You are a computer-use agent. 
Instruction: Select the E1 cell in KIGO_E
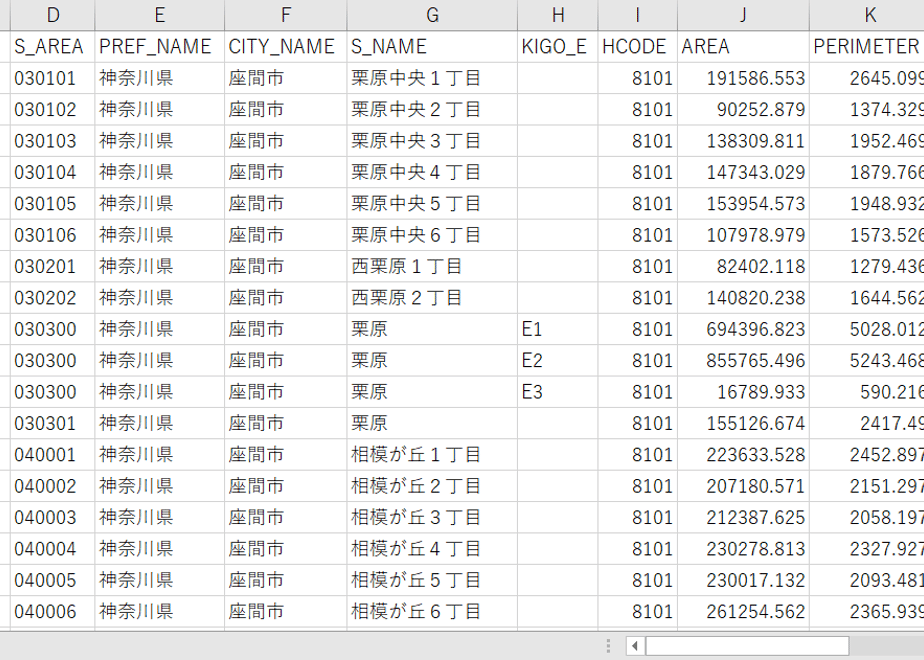tap(558, 329)
